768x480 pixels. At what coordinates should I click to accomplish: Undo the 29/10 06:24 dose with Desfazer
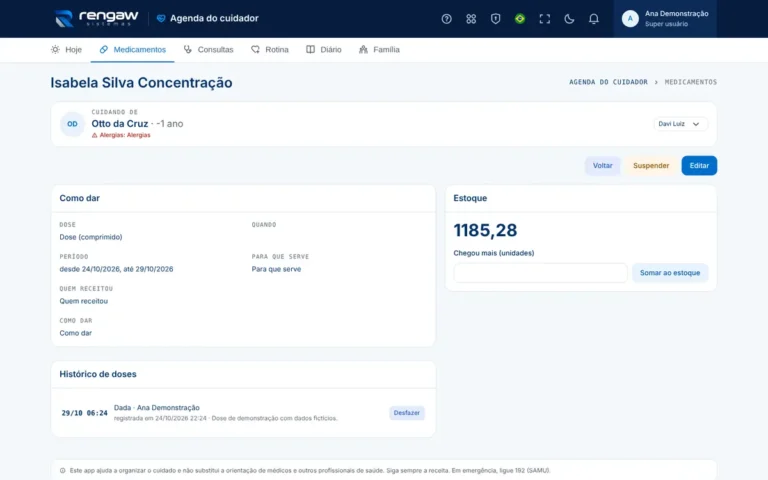[x=407, y=413]
